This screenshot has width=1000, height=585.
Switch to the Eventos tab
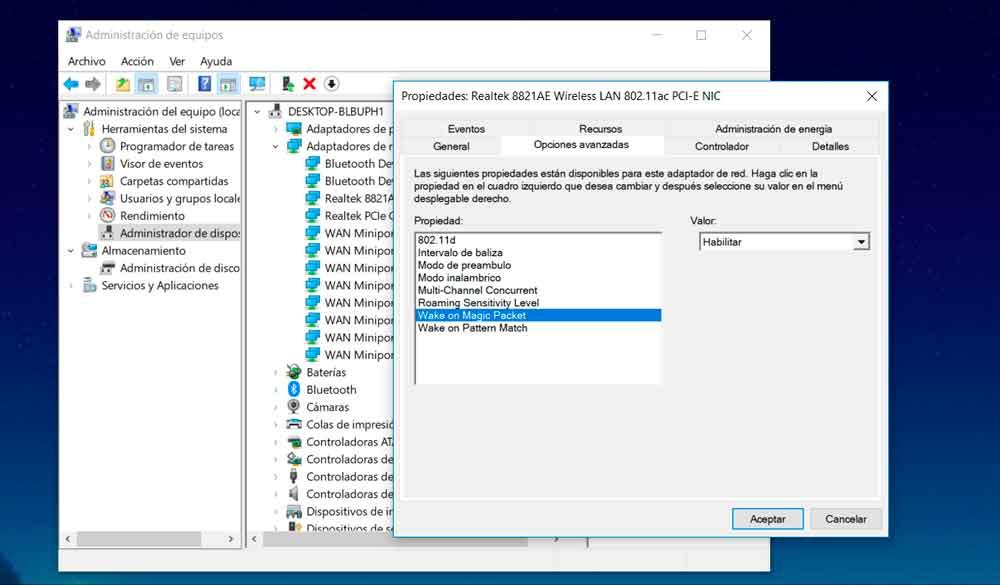point(466,128)
